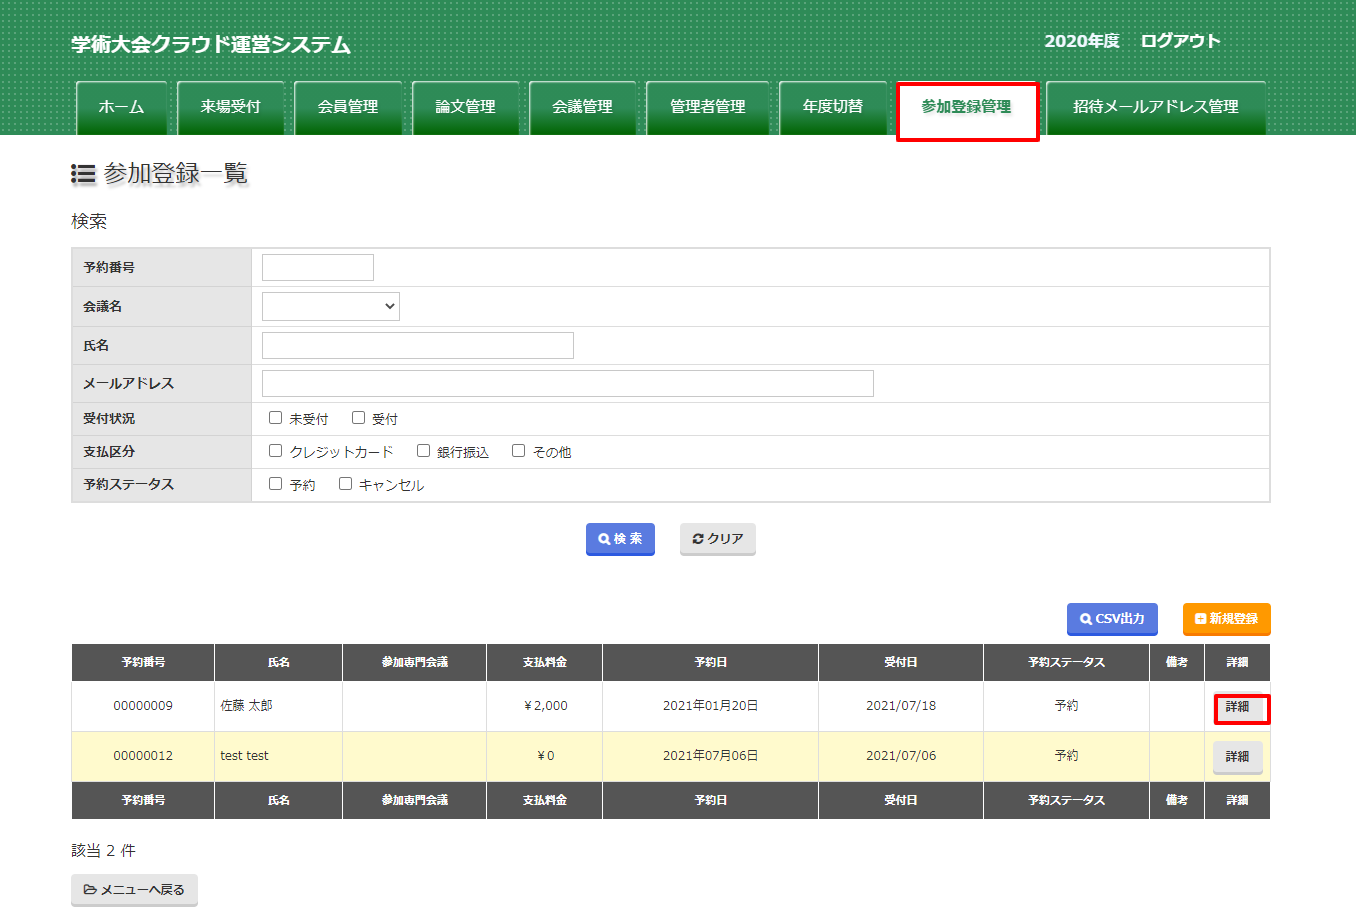This screenshot has width=1356, height=921.
Task: Export the list with CSV出力 button
Action: (x=1111, y=619)
